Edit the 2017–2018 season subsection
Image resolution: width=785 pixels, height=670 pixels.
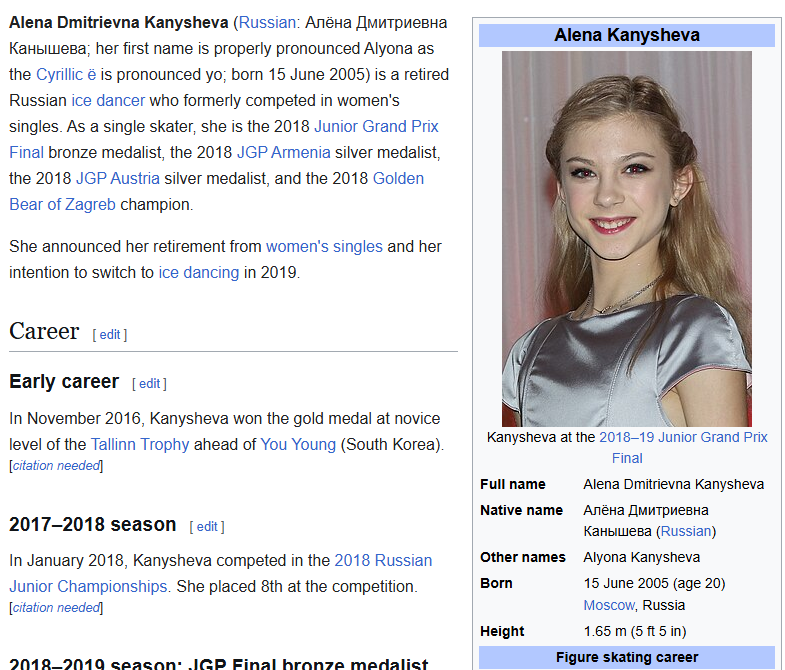(207, 526)
